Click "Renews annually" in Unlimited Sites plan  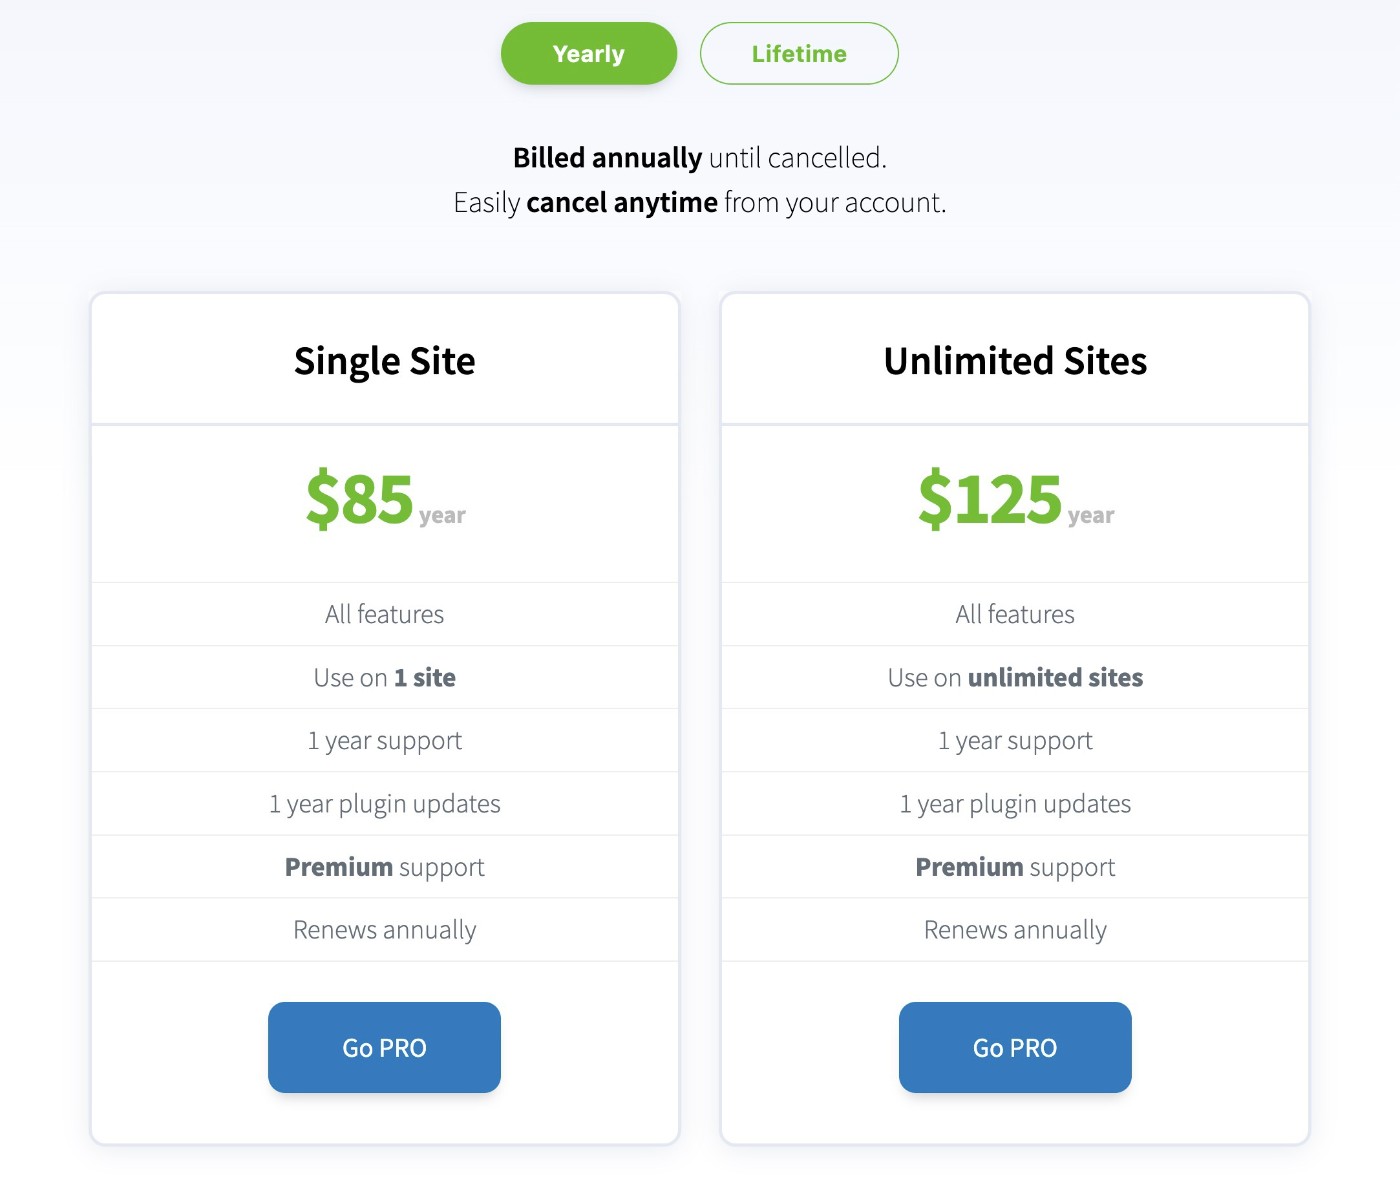tap(1015, 930)
